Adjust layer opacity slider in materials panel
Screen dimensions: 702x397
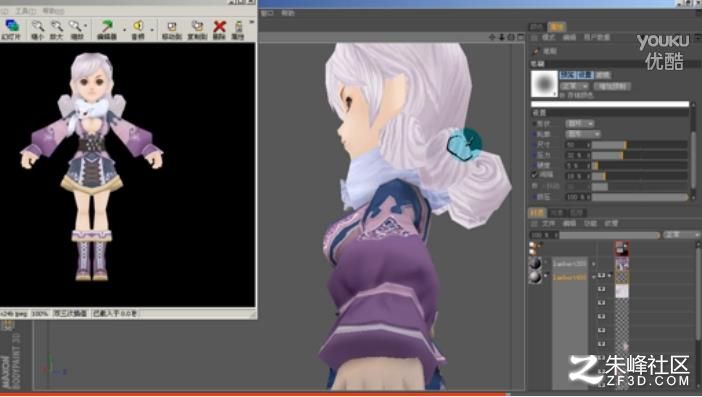(610, 235)
